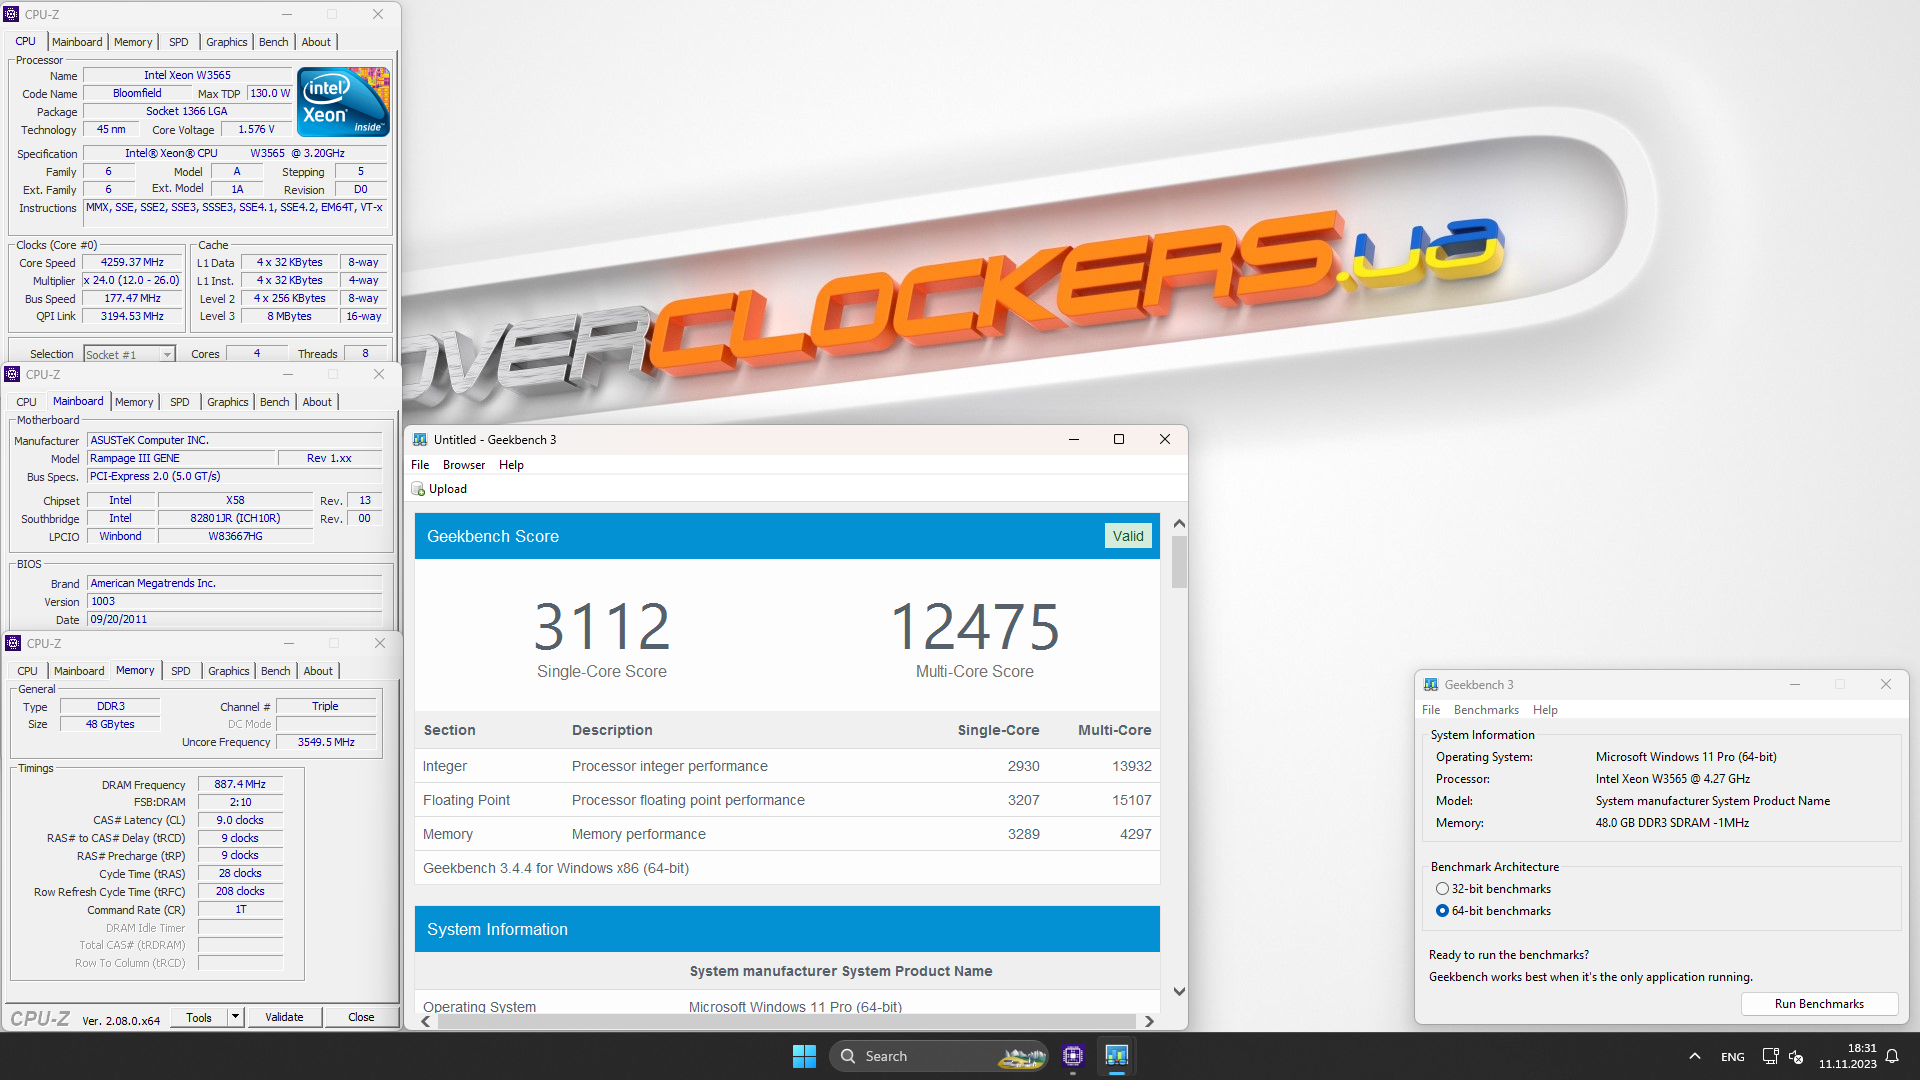The height and width of the screenshot is (1080, 1920).
Task: Click the Floating Point row in results table
Action: pos(787,800)
